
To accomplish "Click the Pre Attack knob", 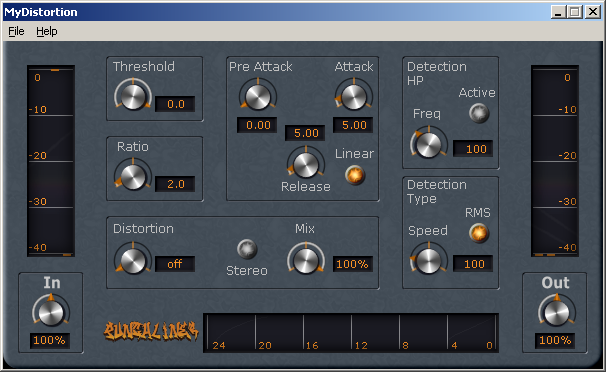I will (x=258, y=97).
